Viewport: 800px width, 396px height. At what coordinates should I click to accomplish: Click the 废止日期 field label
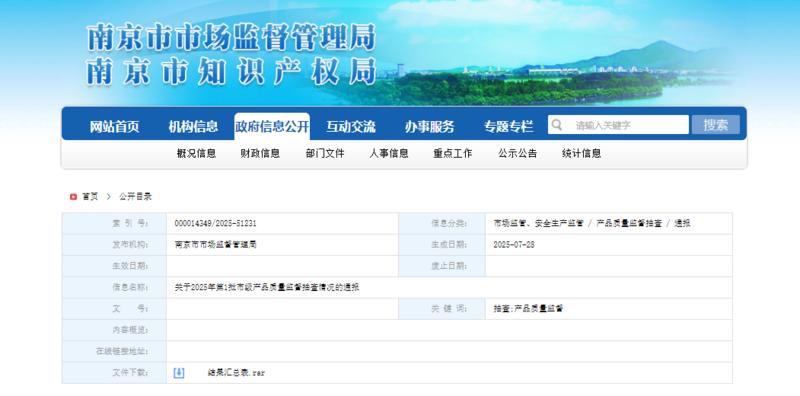point(449,266)
